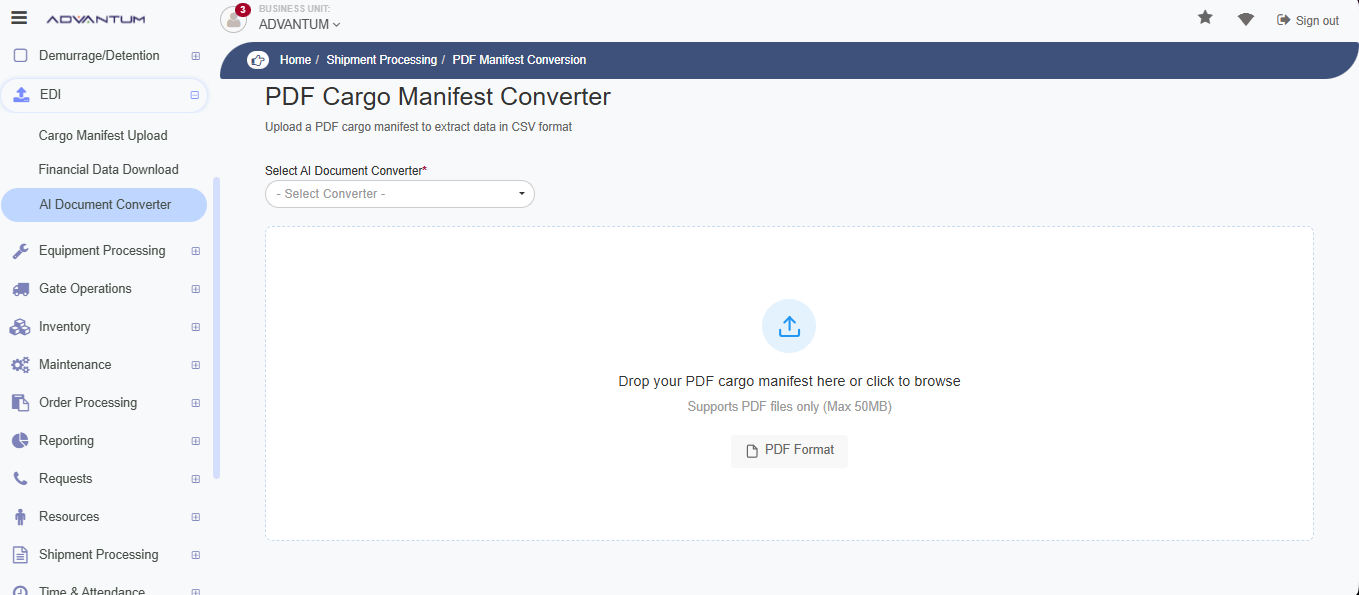This screenshot has height=595, width=1359.
Task: Click the thumbs-up icon in breadcrumb bar
Action: 258,60
